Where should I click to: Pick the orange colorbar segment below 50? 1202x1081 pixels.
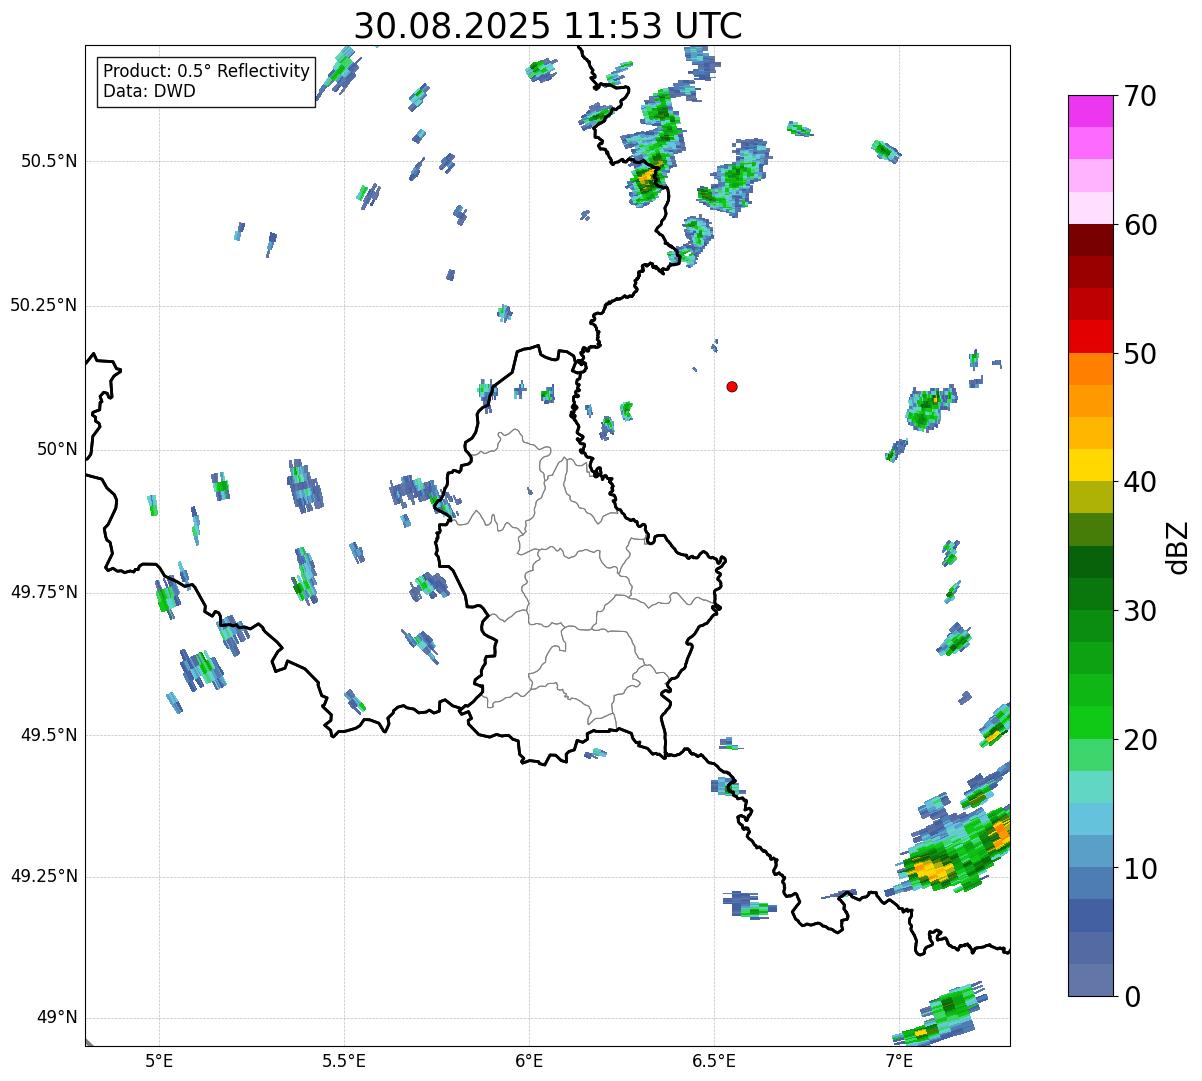[x=1097, y=369]
